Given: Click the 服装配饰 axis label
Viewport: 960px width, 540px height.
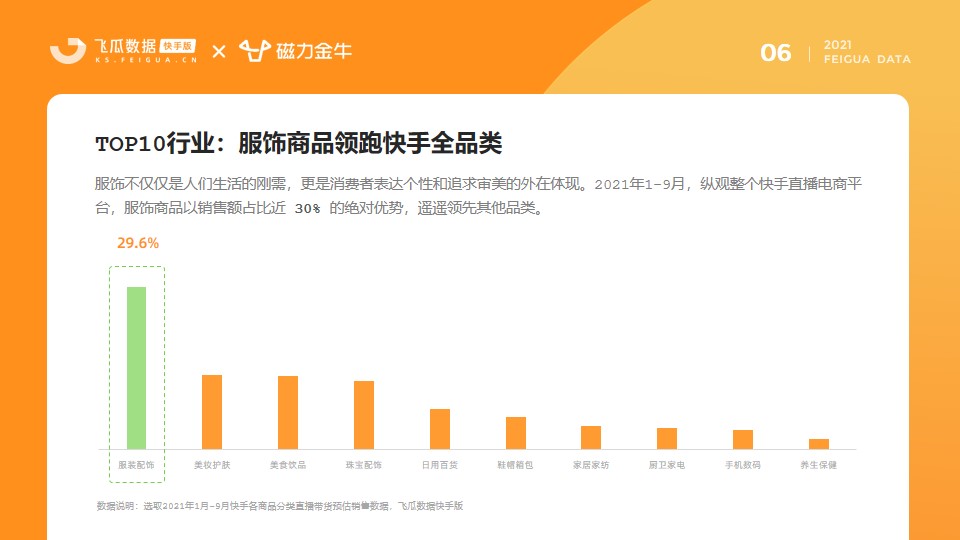Looking at the screenshot, I should coord(136,465).
